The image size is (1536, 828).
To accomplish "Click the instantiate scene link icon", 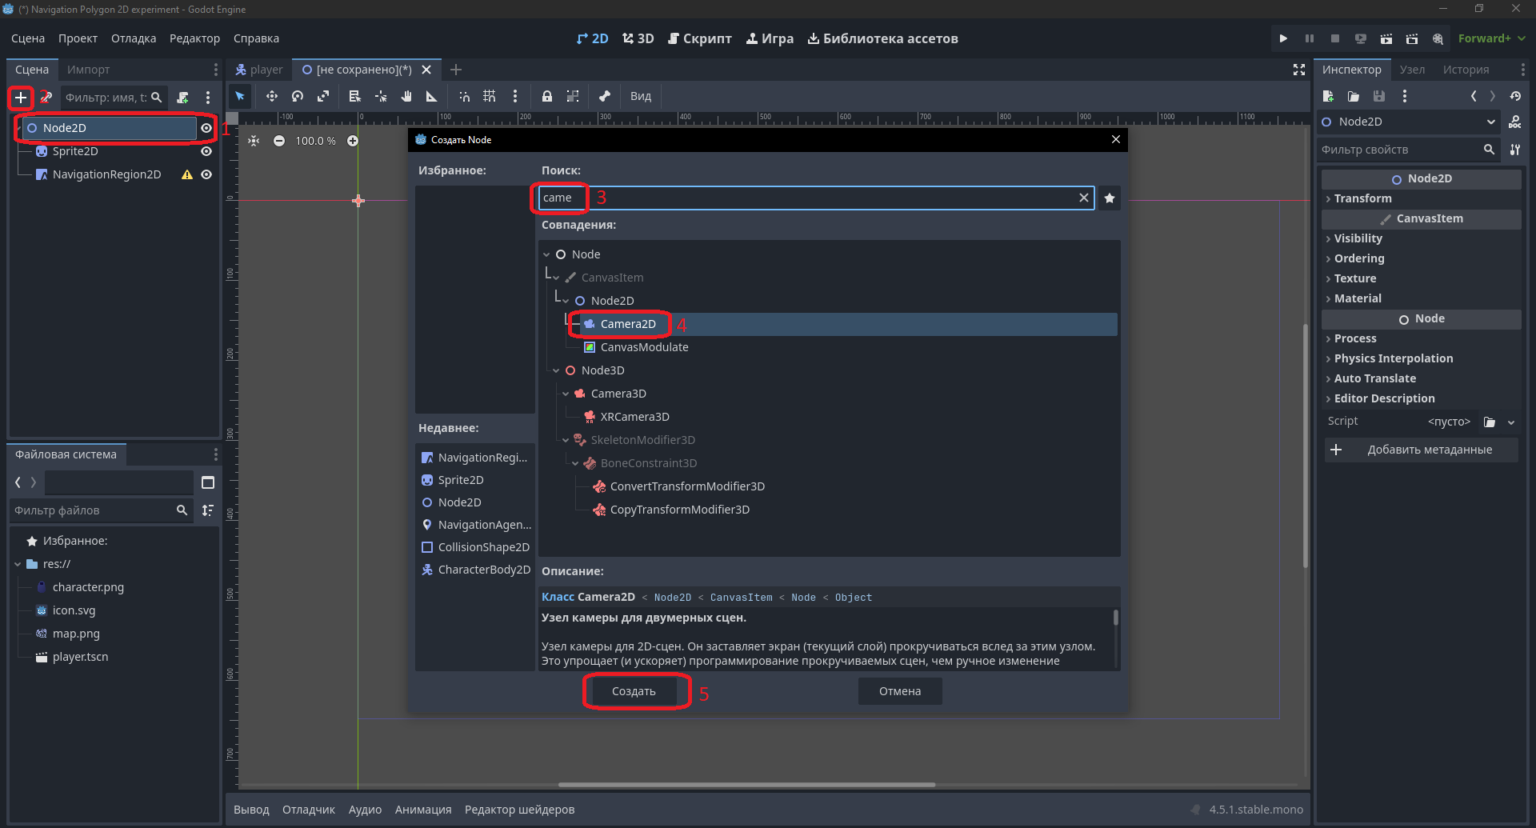I will coord(46,97).
